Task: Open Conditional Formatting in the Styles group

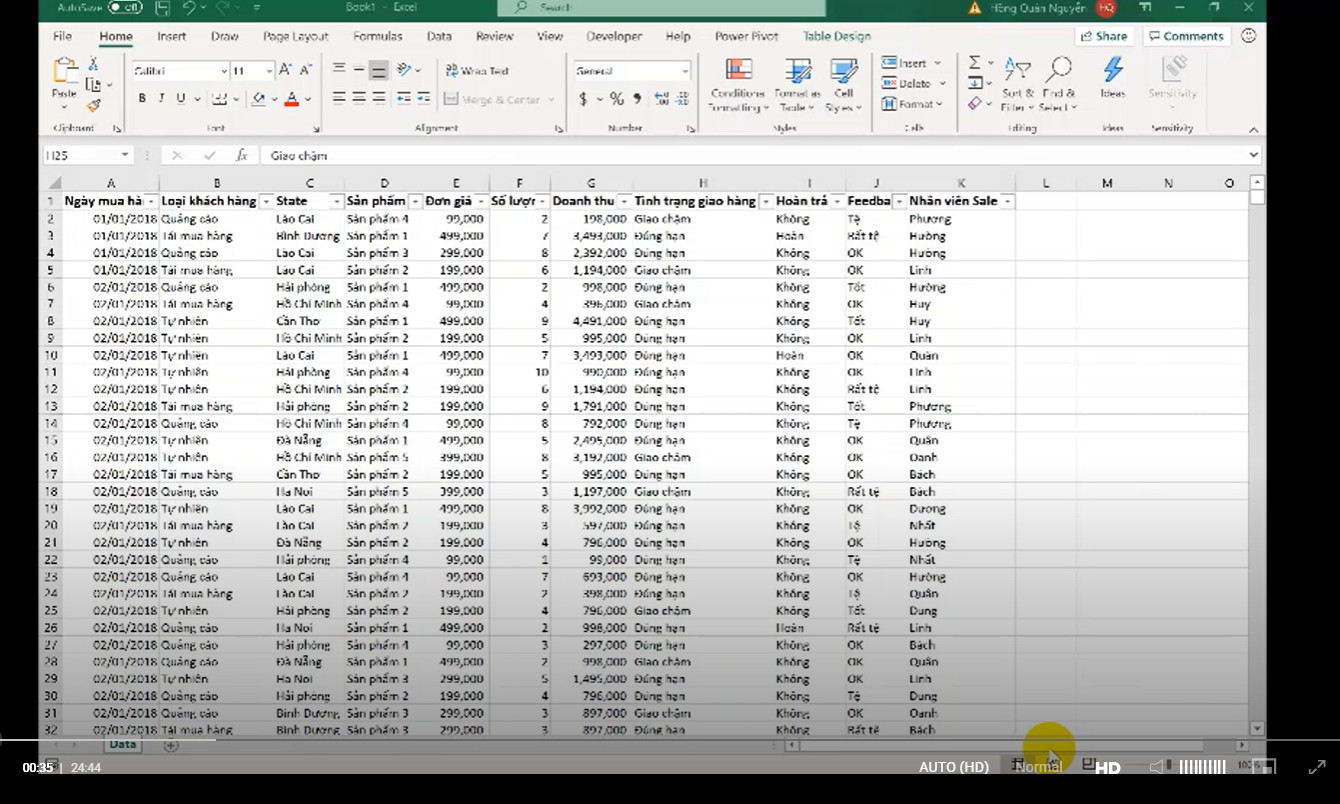Action: pyautogui.click(x=738, y=84)
